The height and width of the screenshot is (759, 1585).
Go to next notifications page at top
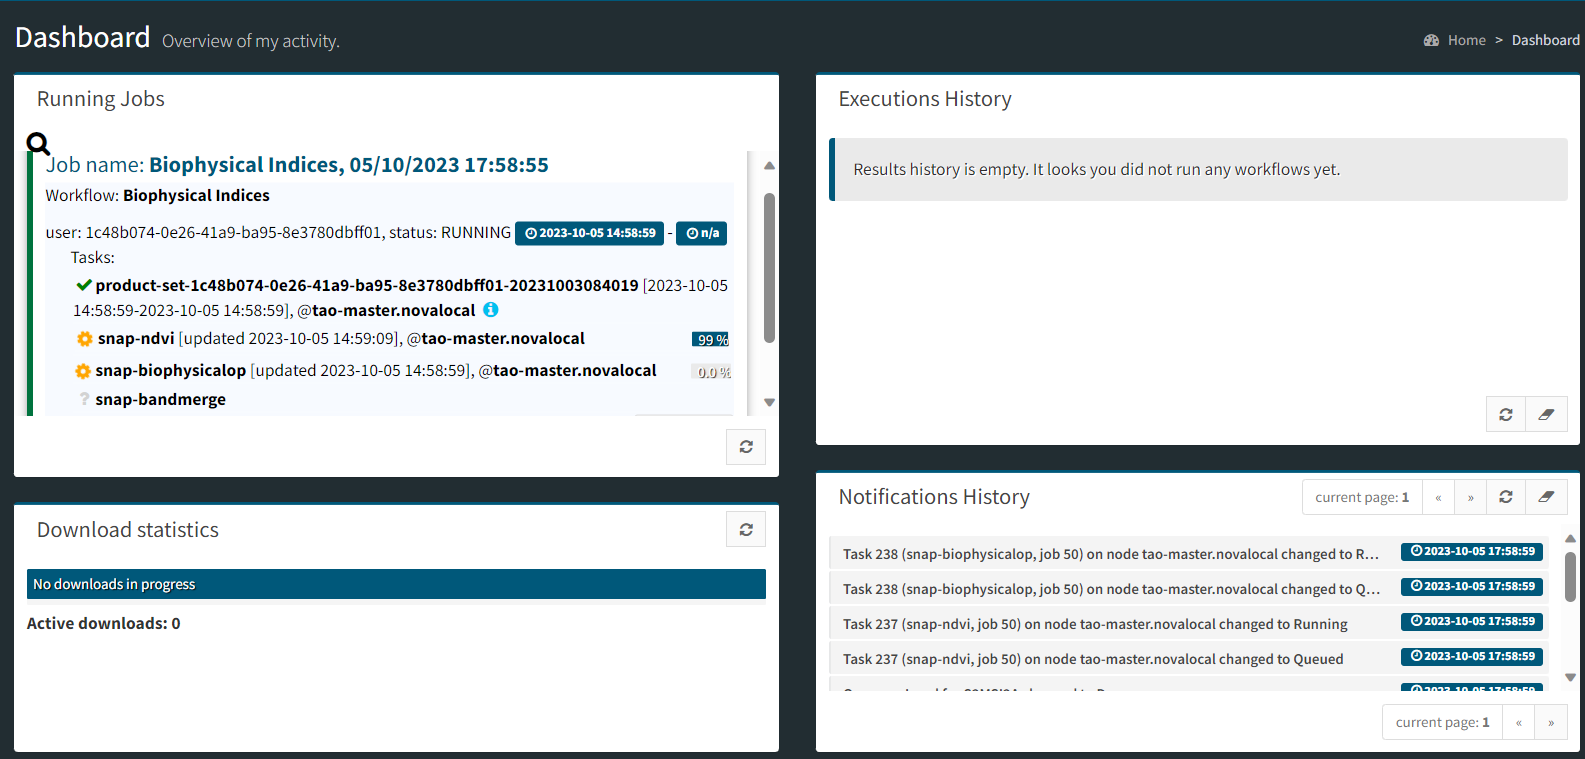click(x=1470, y=497)
